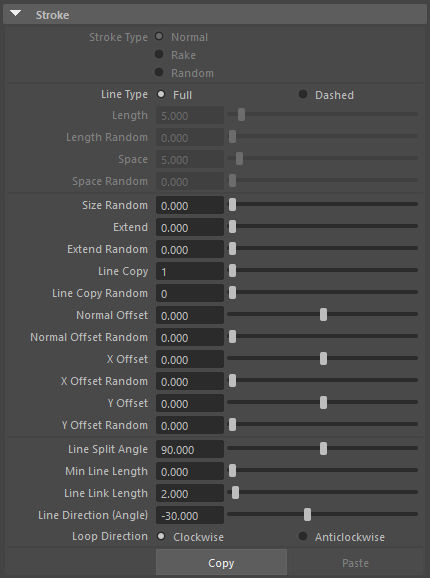
Task: Click the Size Random value field
Action: pyautogui.click(x=190, y=205)
